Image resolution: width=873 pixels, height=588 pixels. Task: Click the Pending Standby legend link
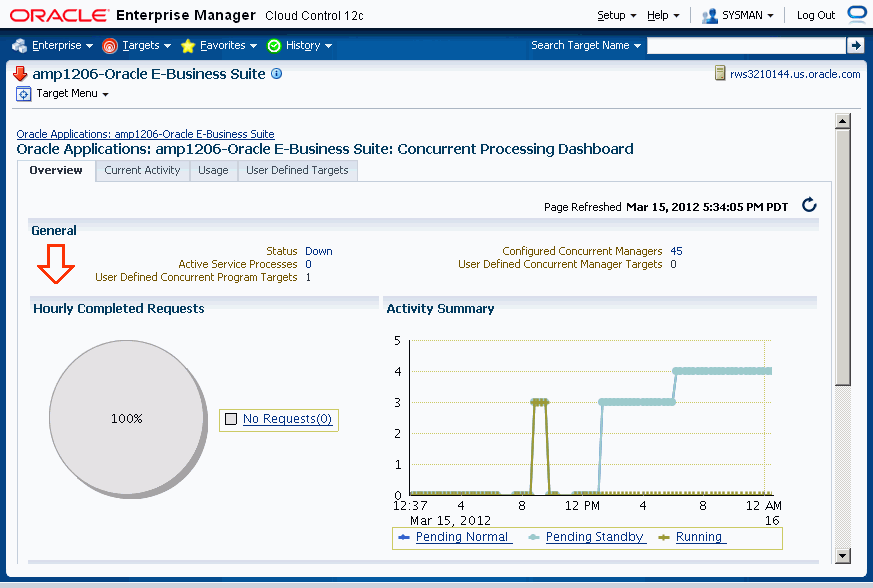click(595, 537)
